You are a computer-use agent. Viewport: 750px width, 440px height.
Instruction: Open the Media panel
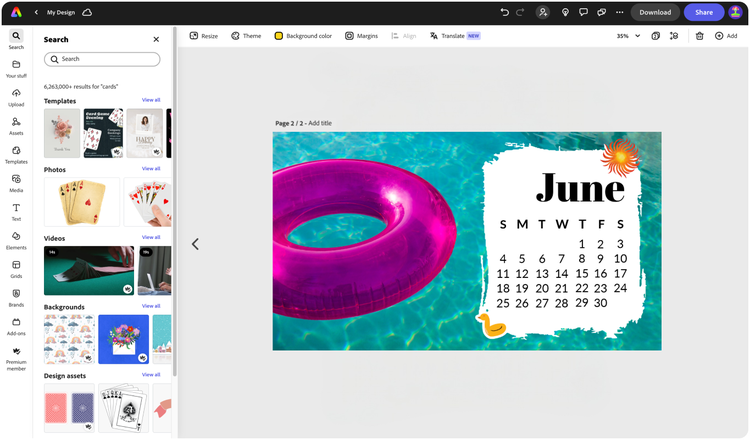click(16, 184)
